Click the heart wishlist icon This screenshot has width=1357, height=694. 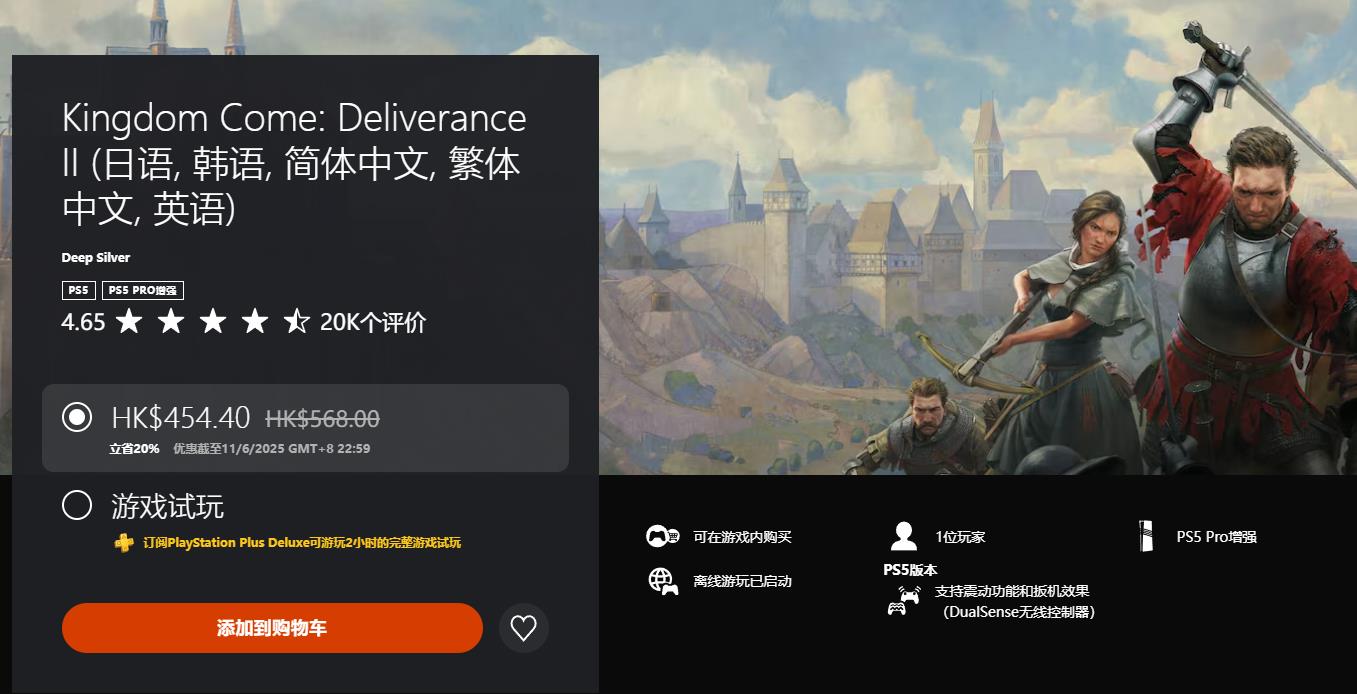pyautogui.click(x=523, y=628)
